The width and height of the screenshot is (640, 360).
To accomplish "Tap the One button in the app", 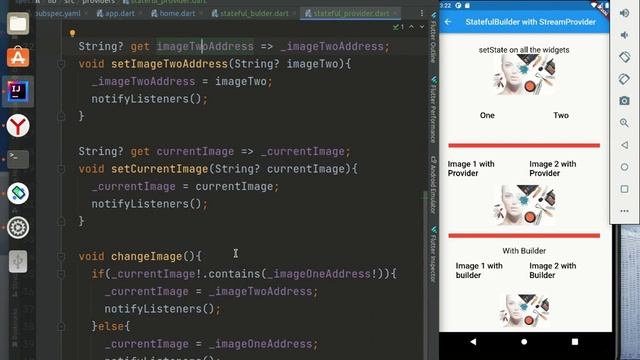I will (x=487, y=116).
